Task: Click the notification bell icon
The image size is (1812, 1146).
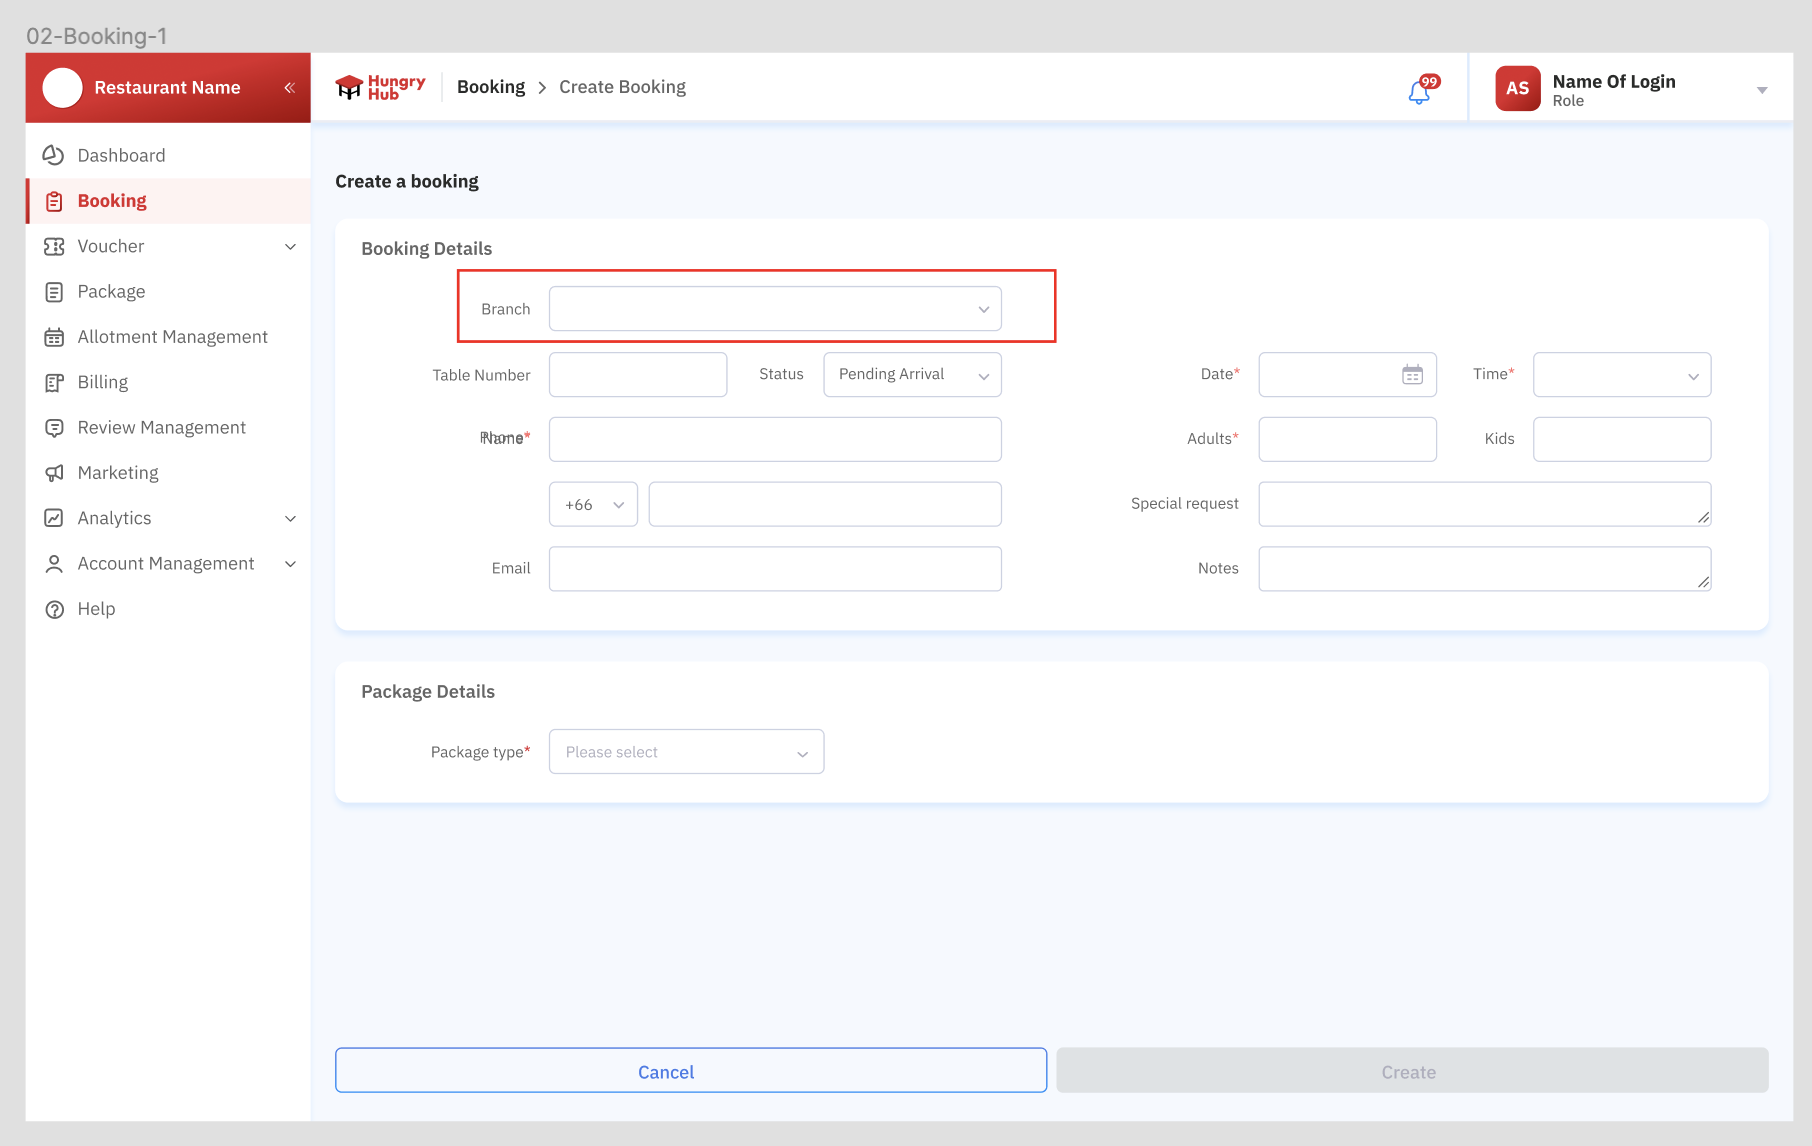Action: click(1418, 92)
